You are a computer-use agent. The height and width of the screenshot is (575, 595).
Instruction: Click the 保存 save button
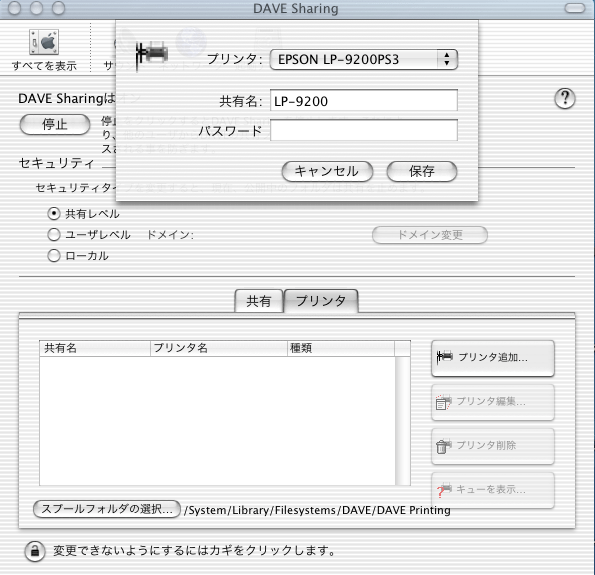click(422, 172)
